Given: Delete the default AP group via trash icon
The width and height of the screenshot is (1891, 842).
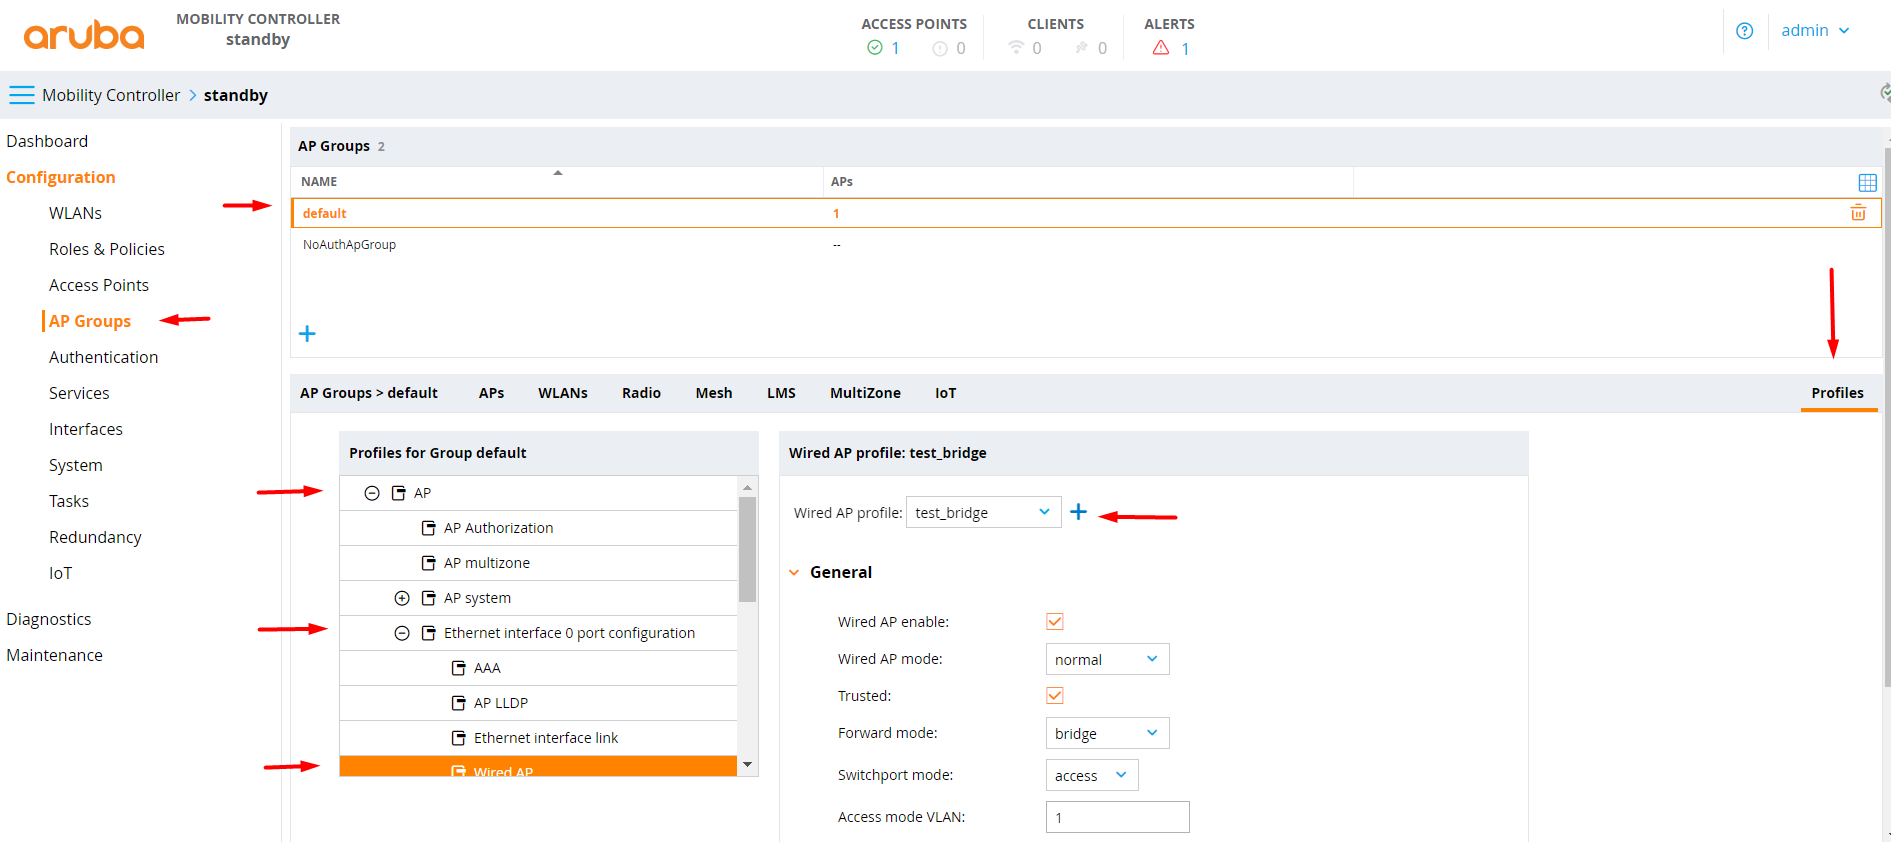Looking at the screenshot, I should point(1858,213).
